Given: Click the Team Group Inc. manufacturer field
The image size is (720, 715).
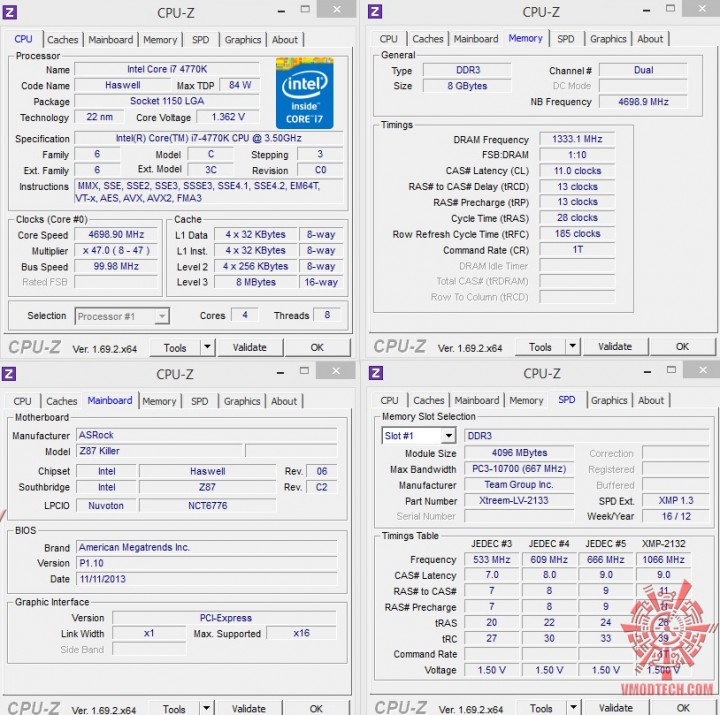Looking at the screenshot, I should [x=519, y=484].
